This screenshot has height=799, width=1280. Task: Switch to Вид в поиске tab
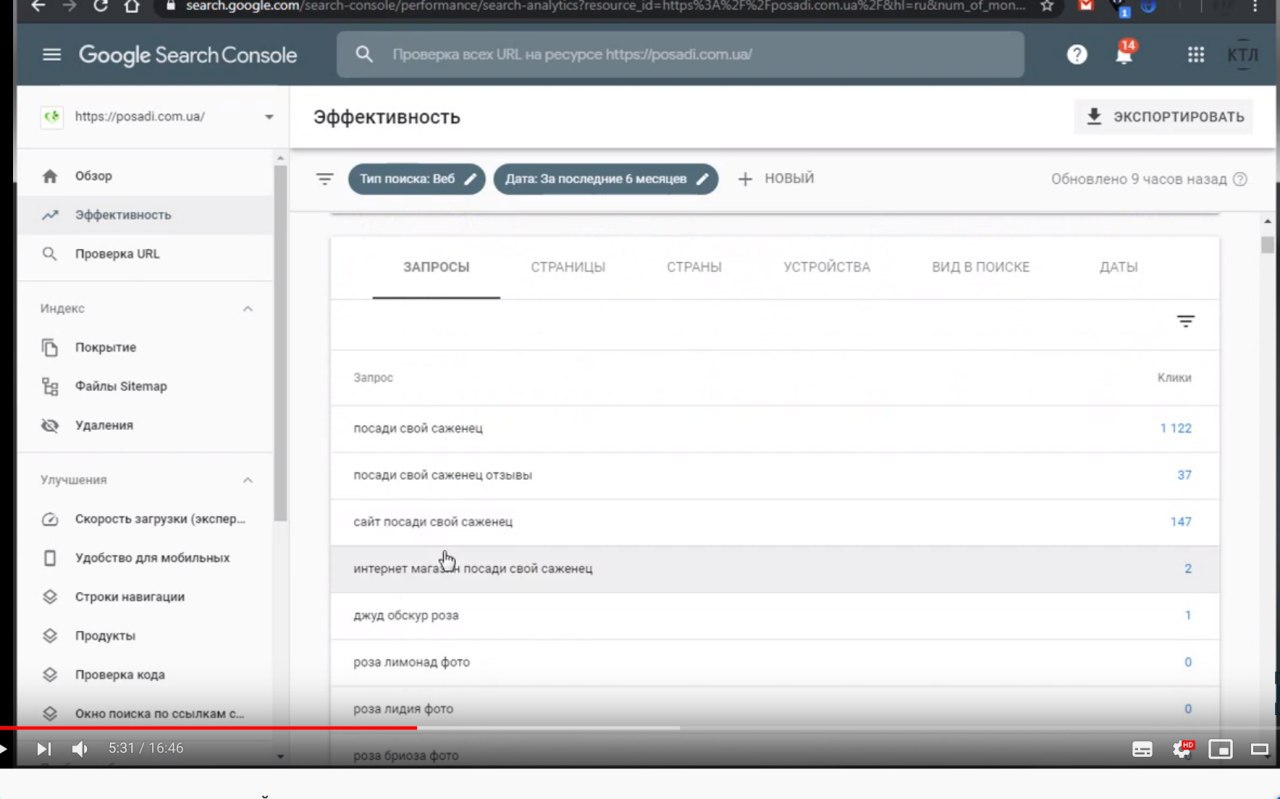(x=981, y=267)
